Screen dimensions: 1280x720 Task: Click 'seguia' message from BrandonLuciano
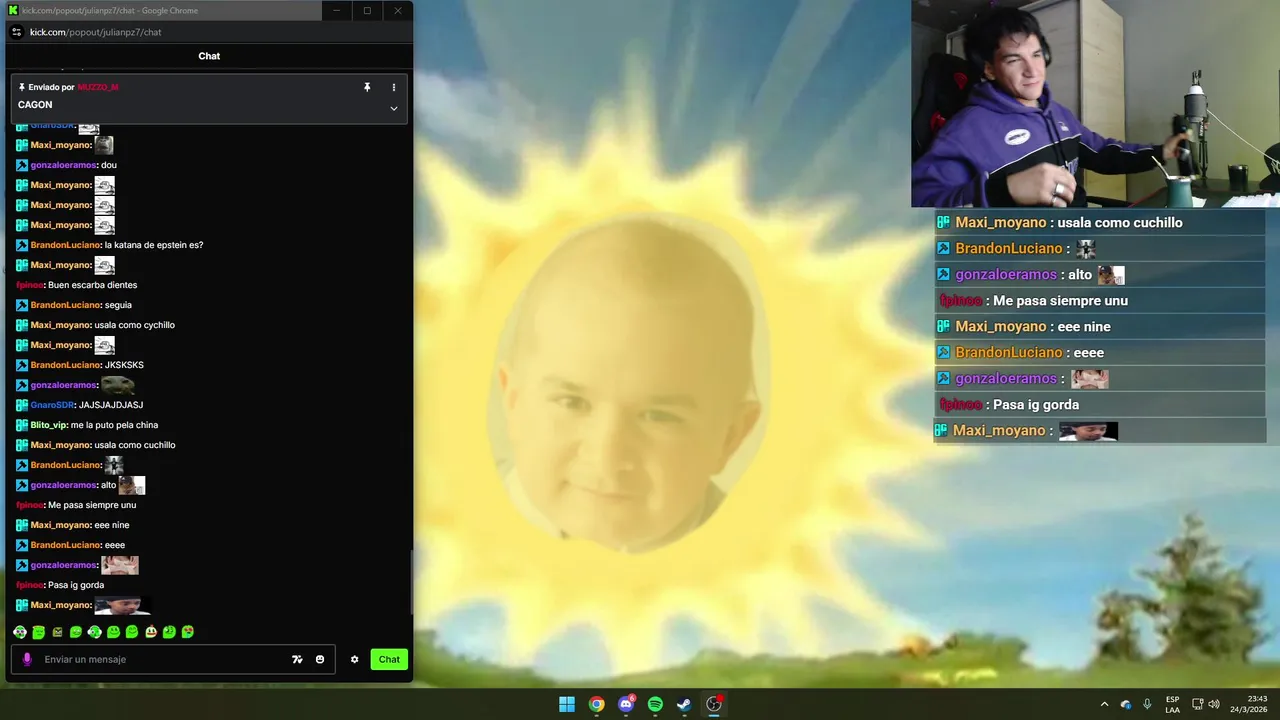(x=118, y=305)
